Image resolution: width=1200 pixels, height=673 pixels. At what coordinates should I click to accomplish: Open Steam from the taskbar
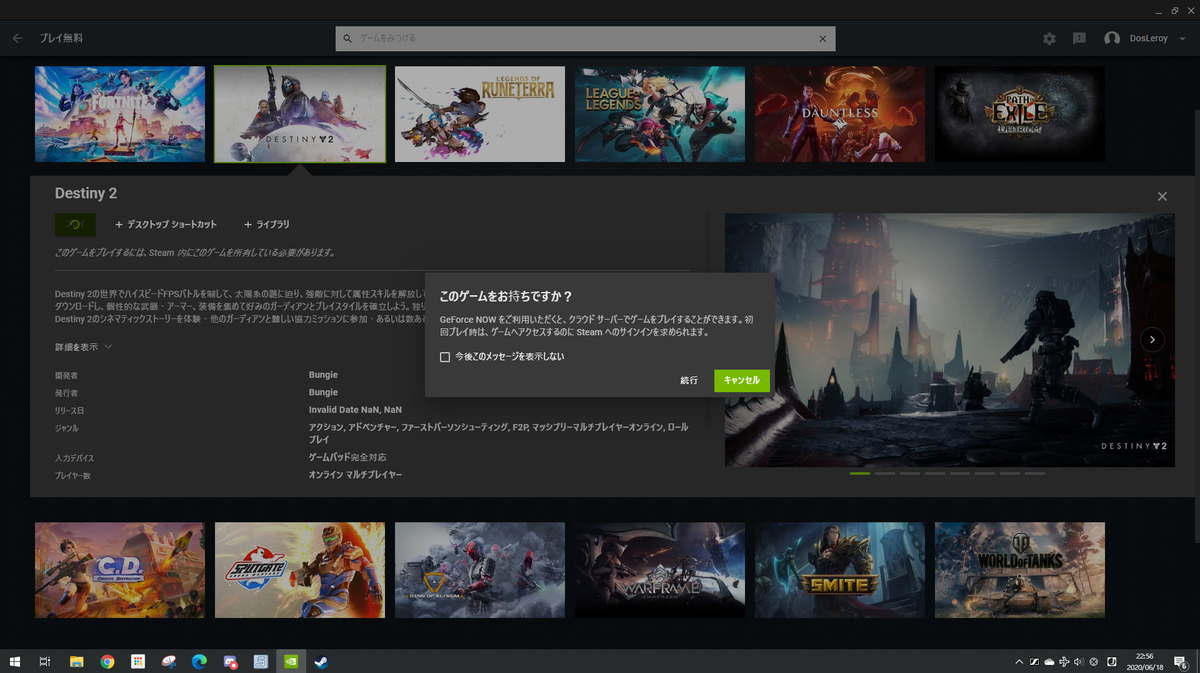(x=322, y=661)
